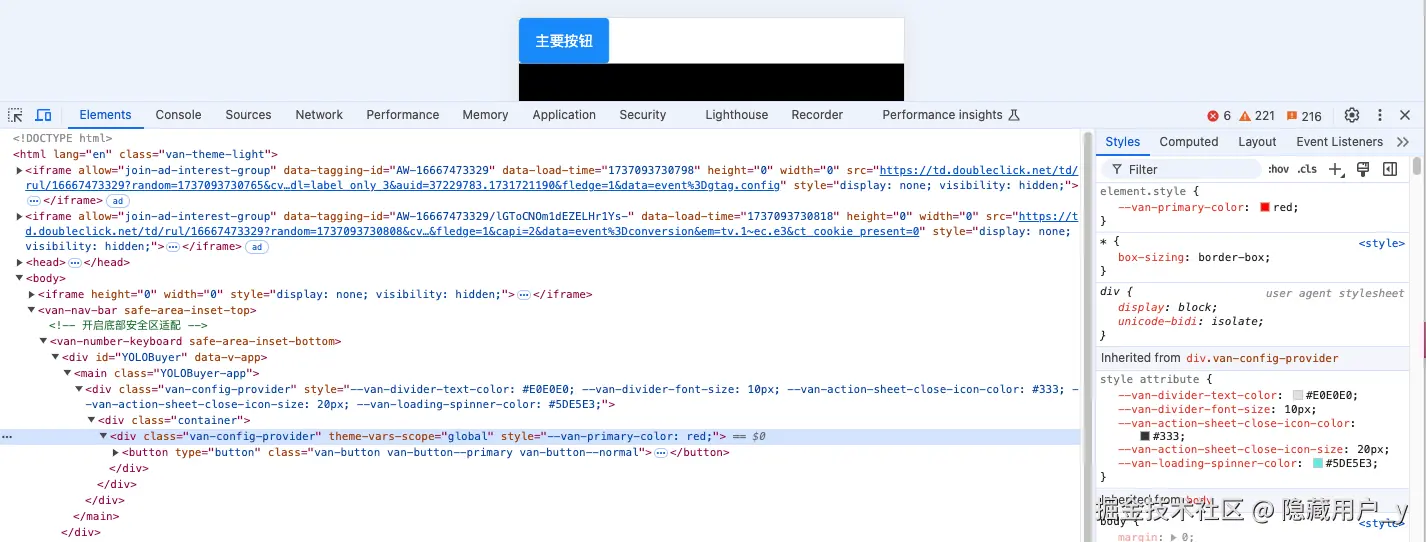Open the DevTools three-dot customize menu

tap(1380, 115)
